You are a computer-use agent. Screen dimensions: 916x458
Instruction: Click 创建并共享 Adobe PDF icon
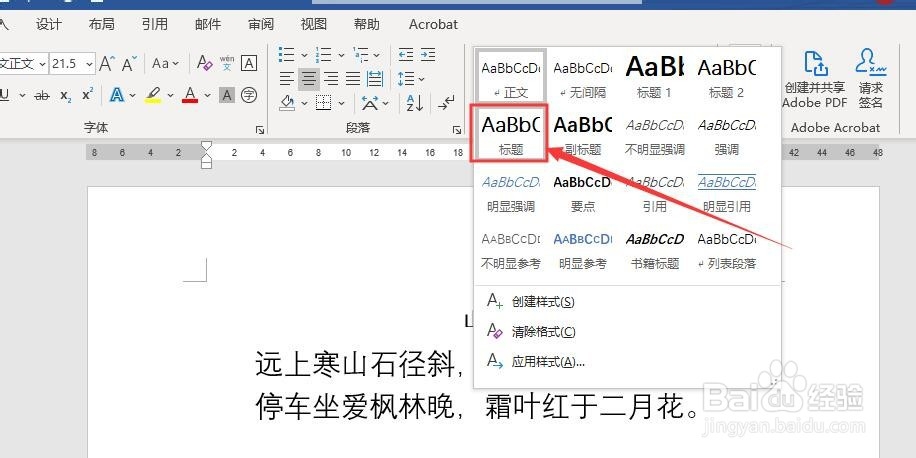tap(816, 64)
